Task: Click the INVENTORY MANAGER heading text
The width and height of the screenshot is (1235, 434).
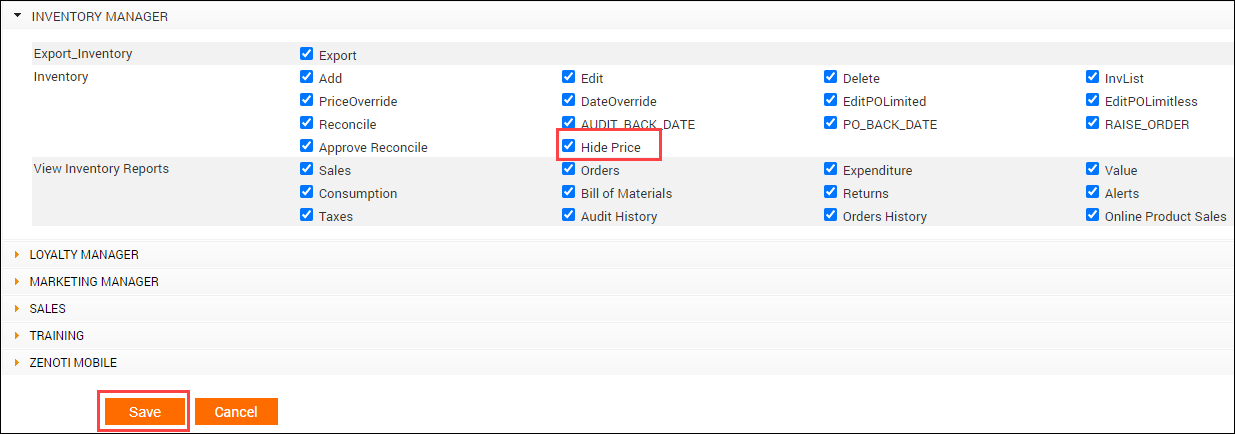Action: 100,16
